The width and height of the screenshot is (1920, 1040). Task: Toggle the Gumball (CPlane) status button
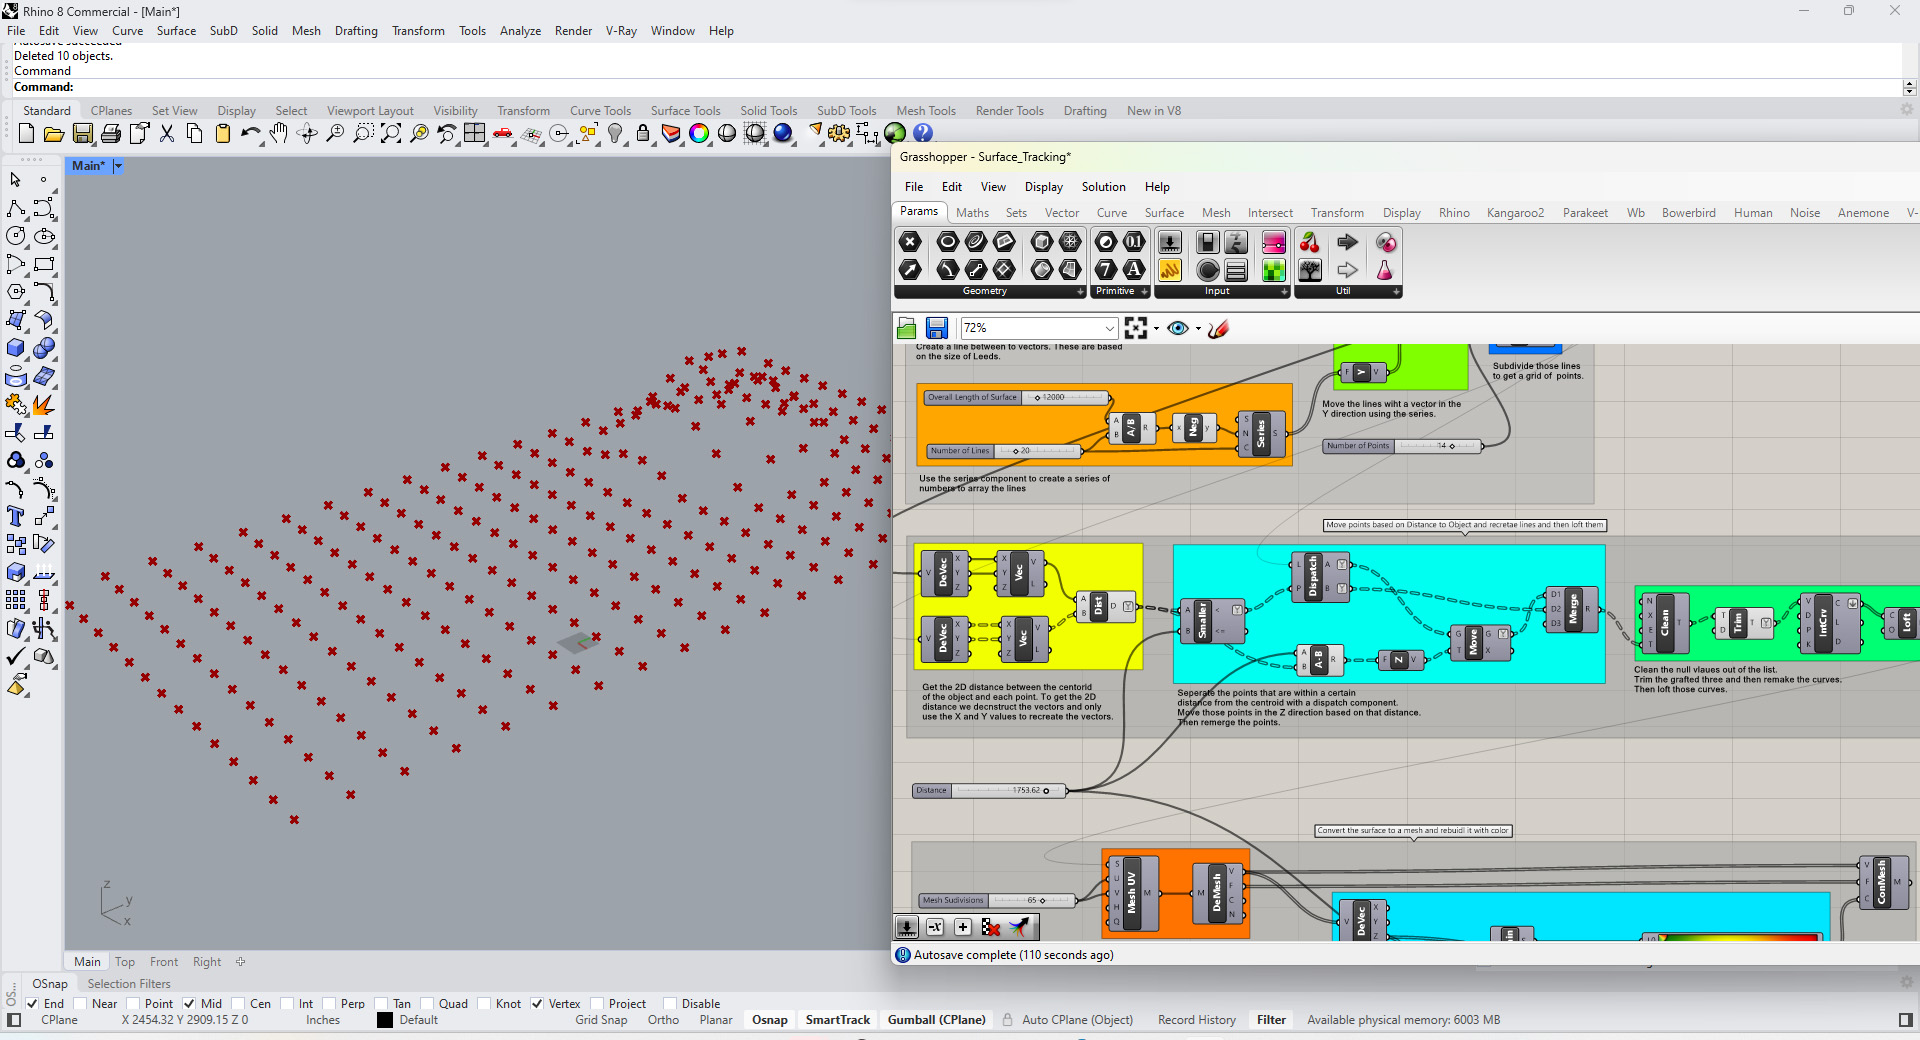click(936, 1020)
